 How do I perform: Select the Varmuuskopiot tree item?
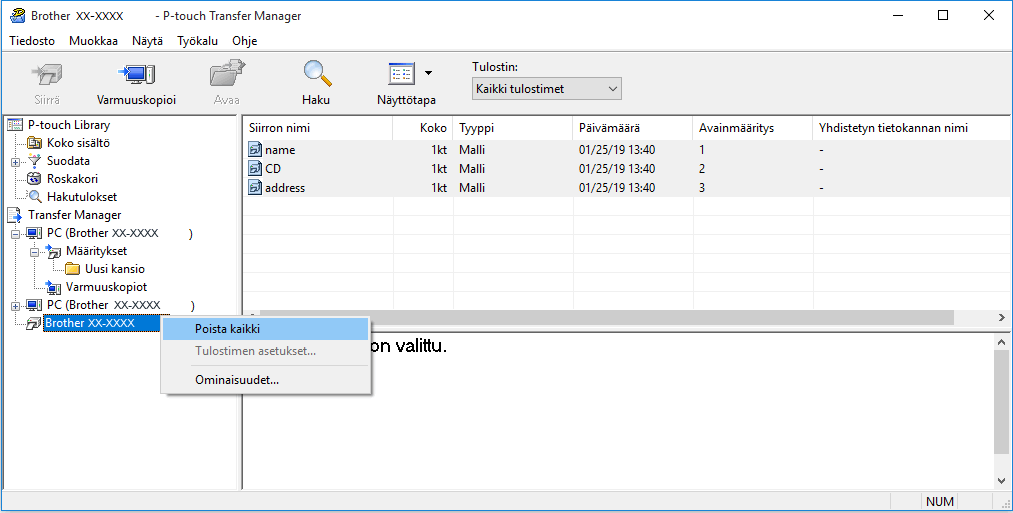pyautogui.click(x=107, y=288)
